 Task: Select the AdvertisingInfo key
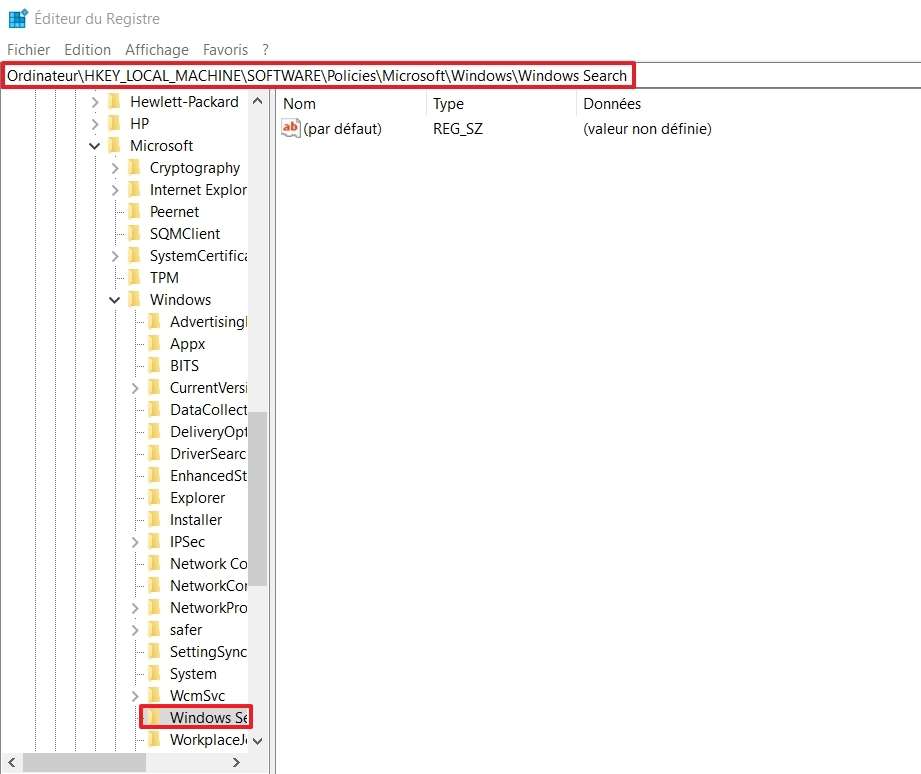pos(209,322)
